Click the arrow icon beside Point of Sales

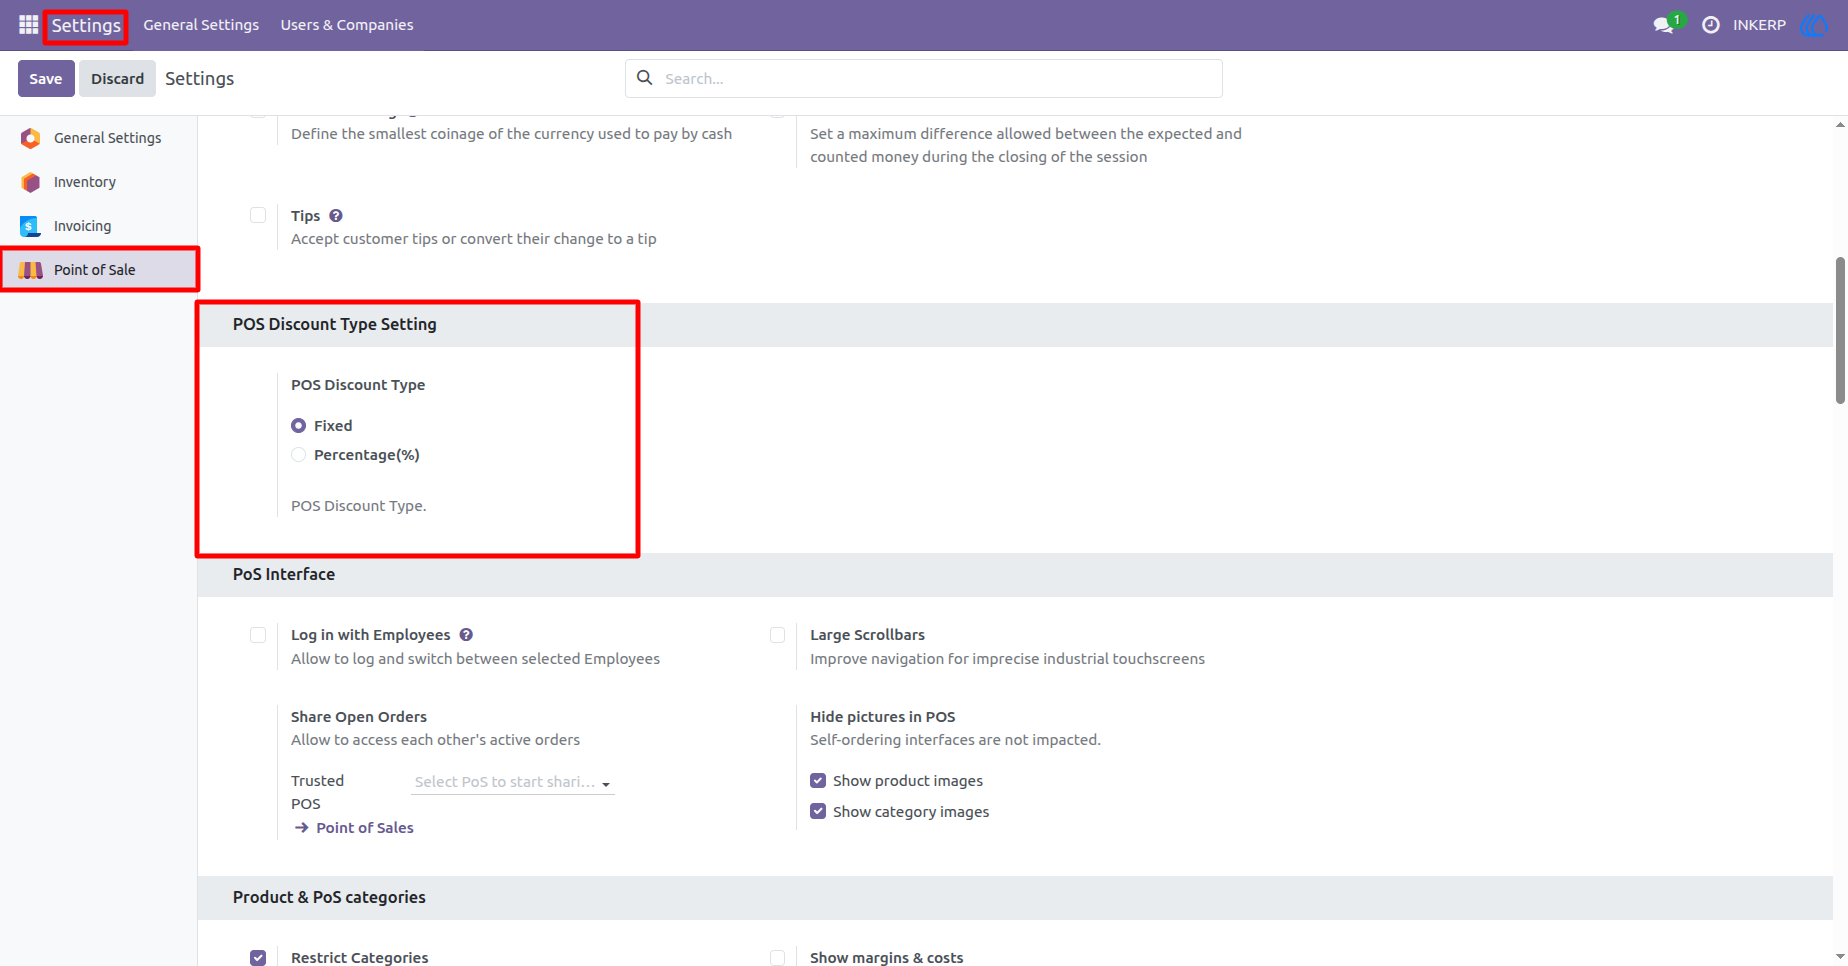coord(302,828)
